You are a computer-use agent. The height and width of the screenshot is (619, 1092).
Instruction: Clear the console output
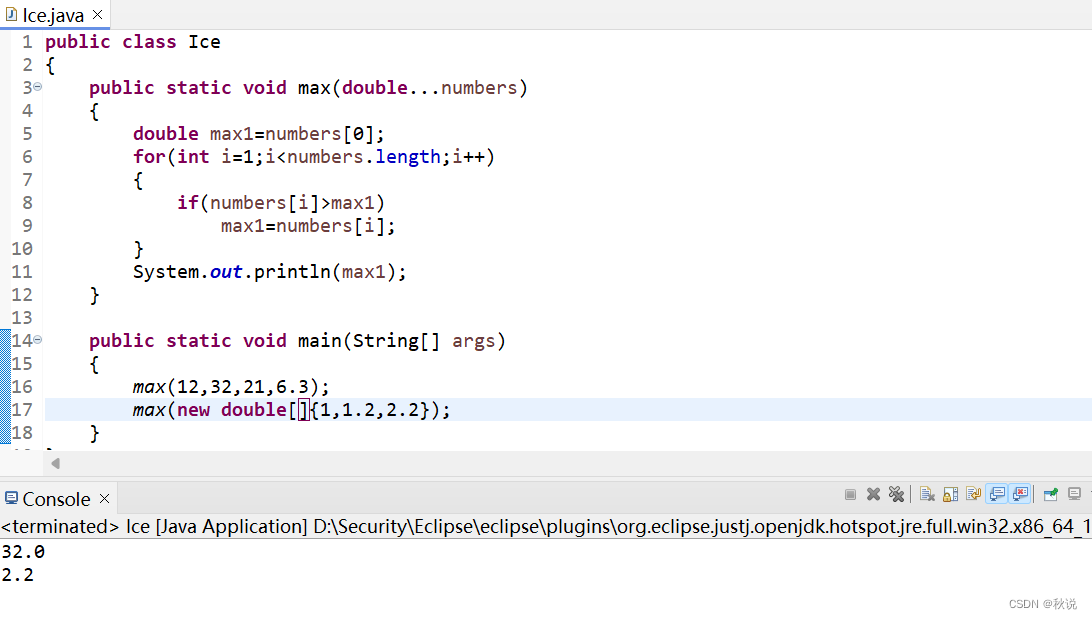[x=927, y=494]
